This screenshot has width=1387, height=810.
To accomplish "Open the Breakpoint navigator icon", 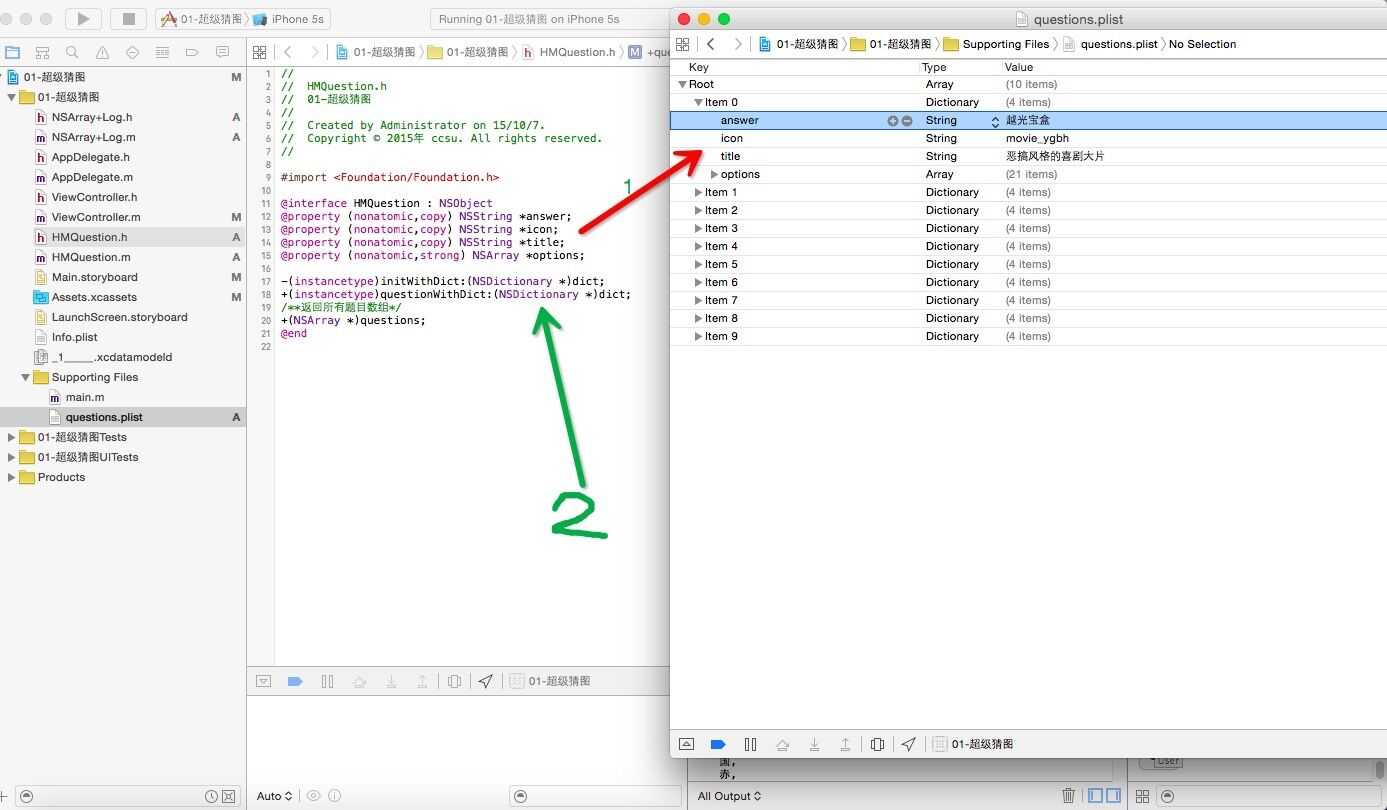I will coord(192,52).
